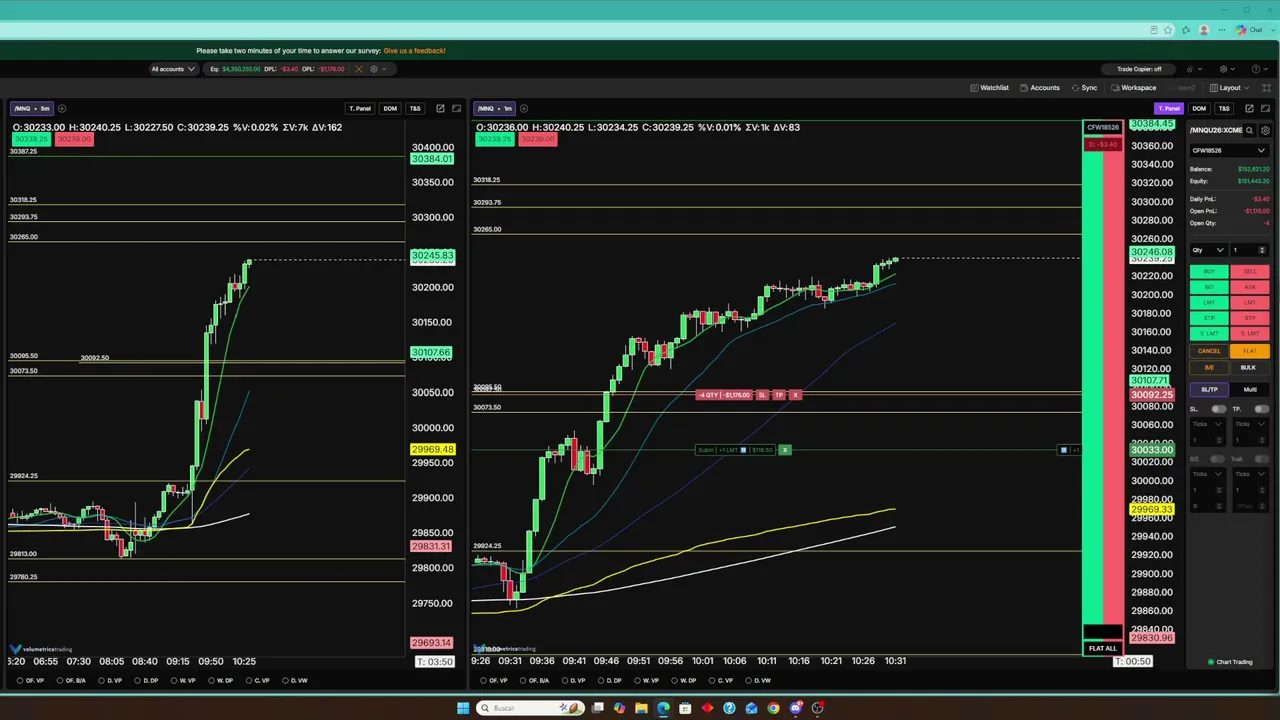Click the fullscreen icon next to Layout
1280x720 pixels.
point(1266,88)
